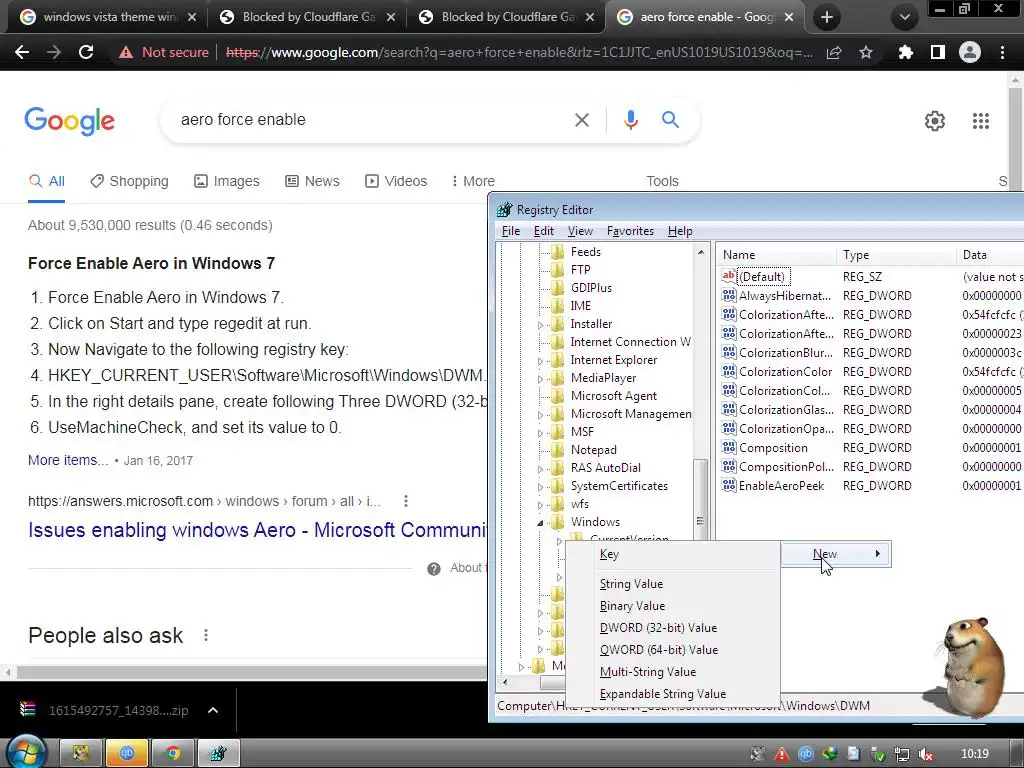Open the Chrome profile avatar

click(x=970, y=52)
